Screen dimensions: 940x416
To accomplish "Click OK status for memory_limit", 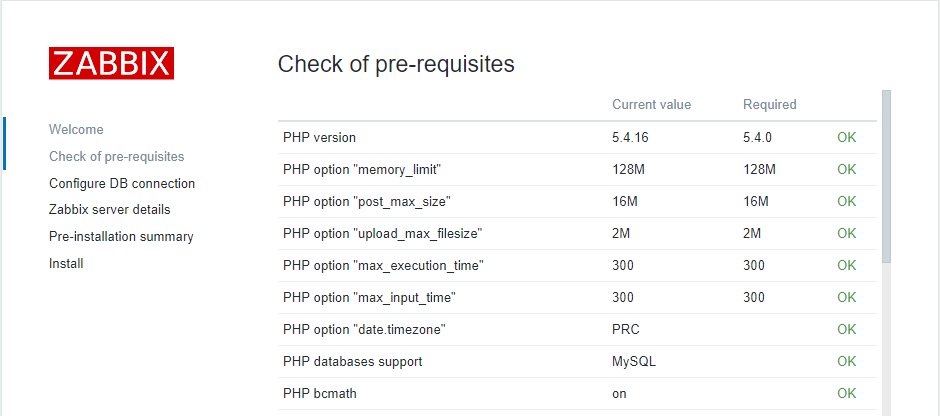I will (x=846, y=170).
